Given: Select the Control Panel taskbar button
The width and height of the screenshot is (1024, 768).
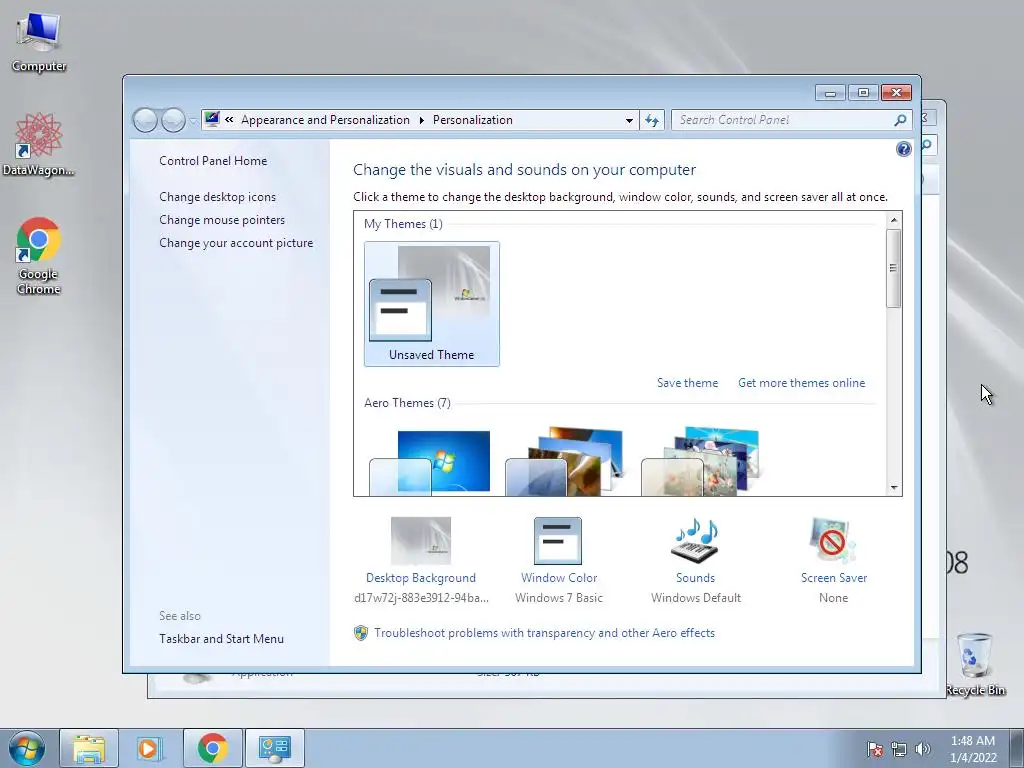Looking at the screenshot, I should (x=274, y=748).
